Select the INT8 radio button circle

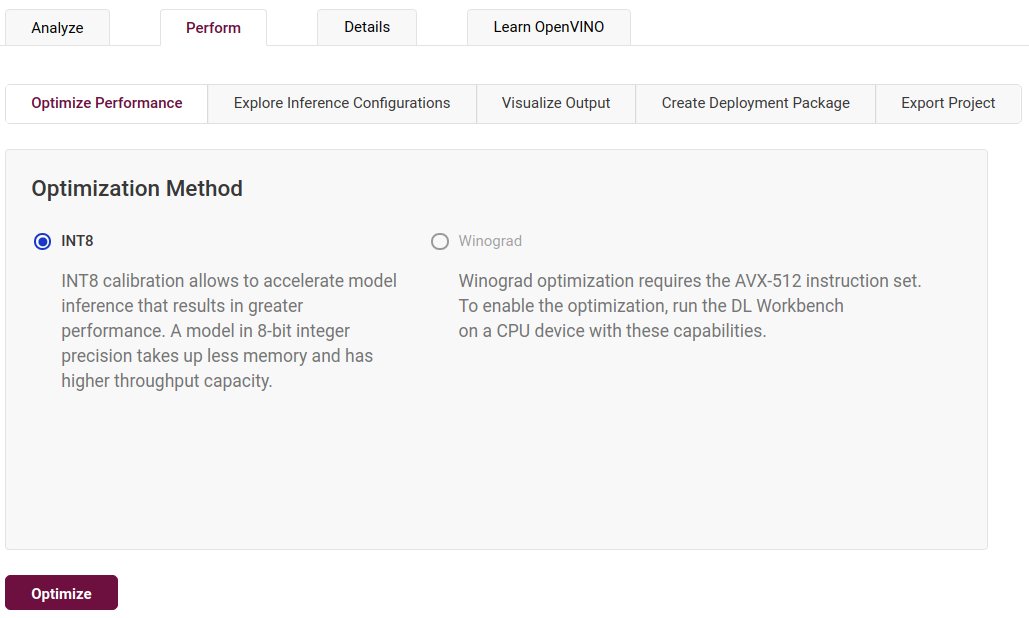[x=42, y=241]
